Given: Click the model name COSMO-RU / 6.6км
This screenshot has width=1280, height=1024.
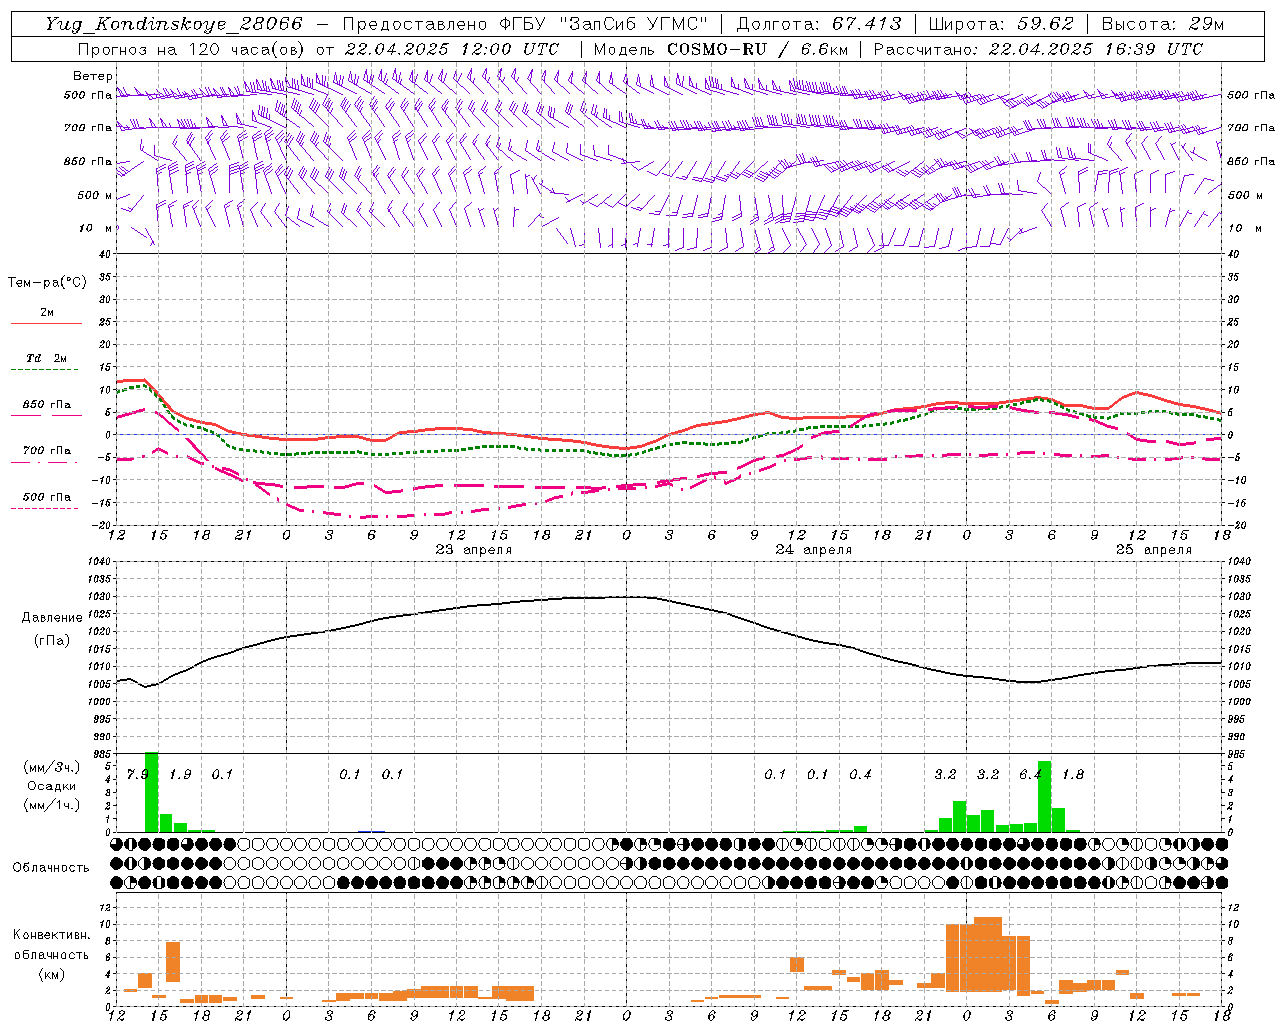Looking at the screenshot, I should (x=758, y=49).
